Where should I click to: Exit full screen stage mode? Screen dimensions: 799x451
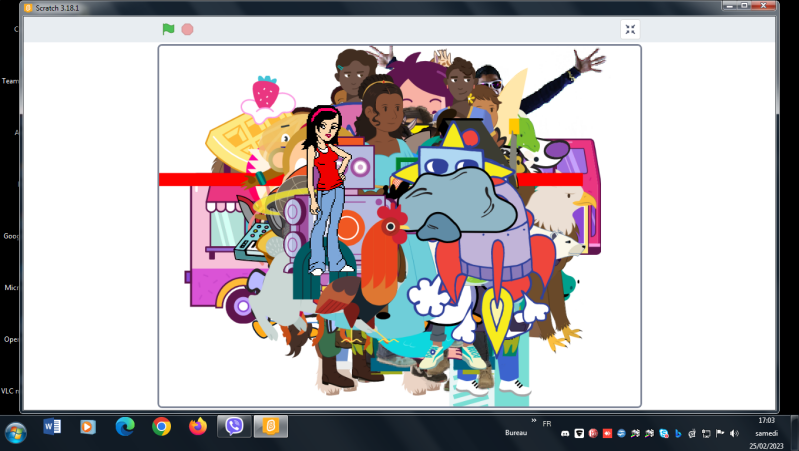coord(630,30)
